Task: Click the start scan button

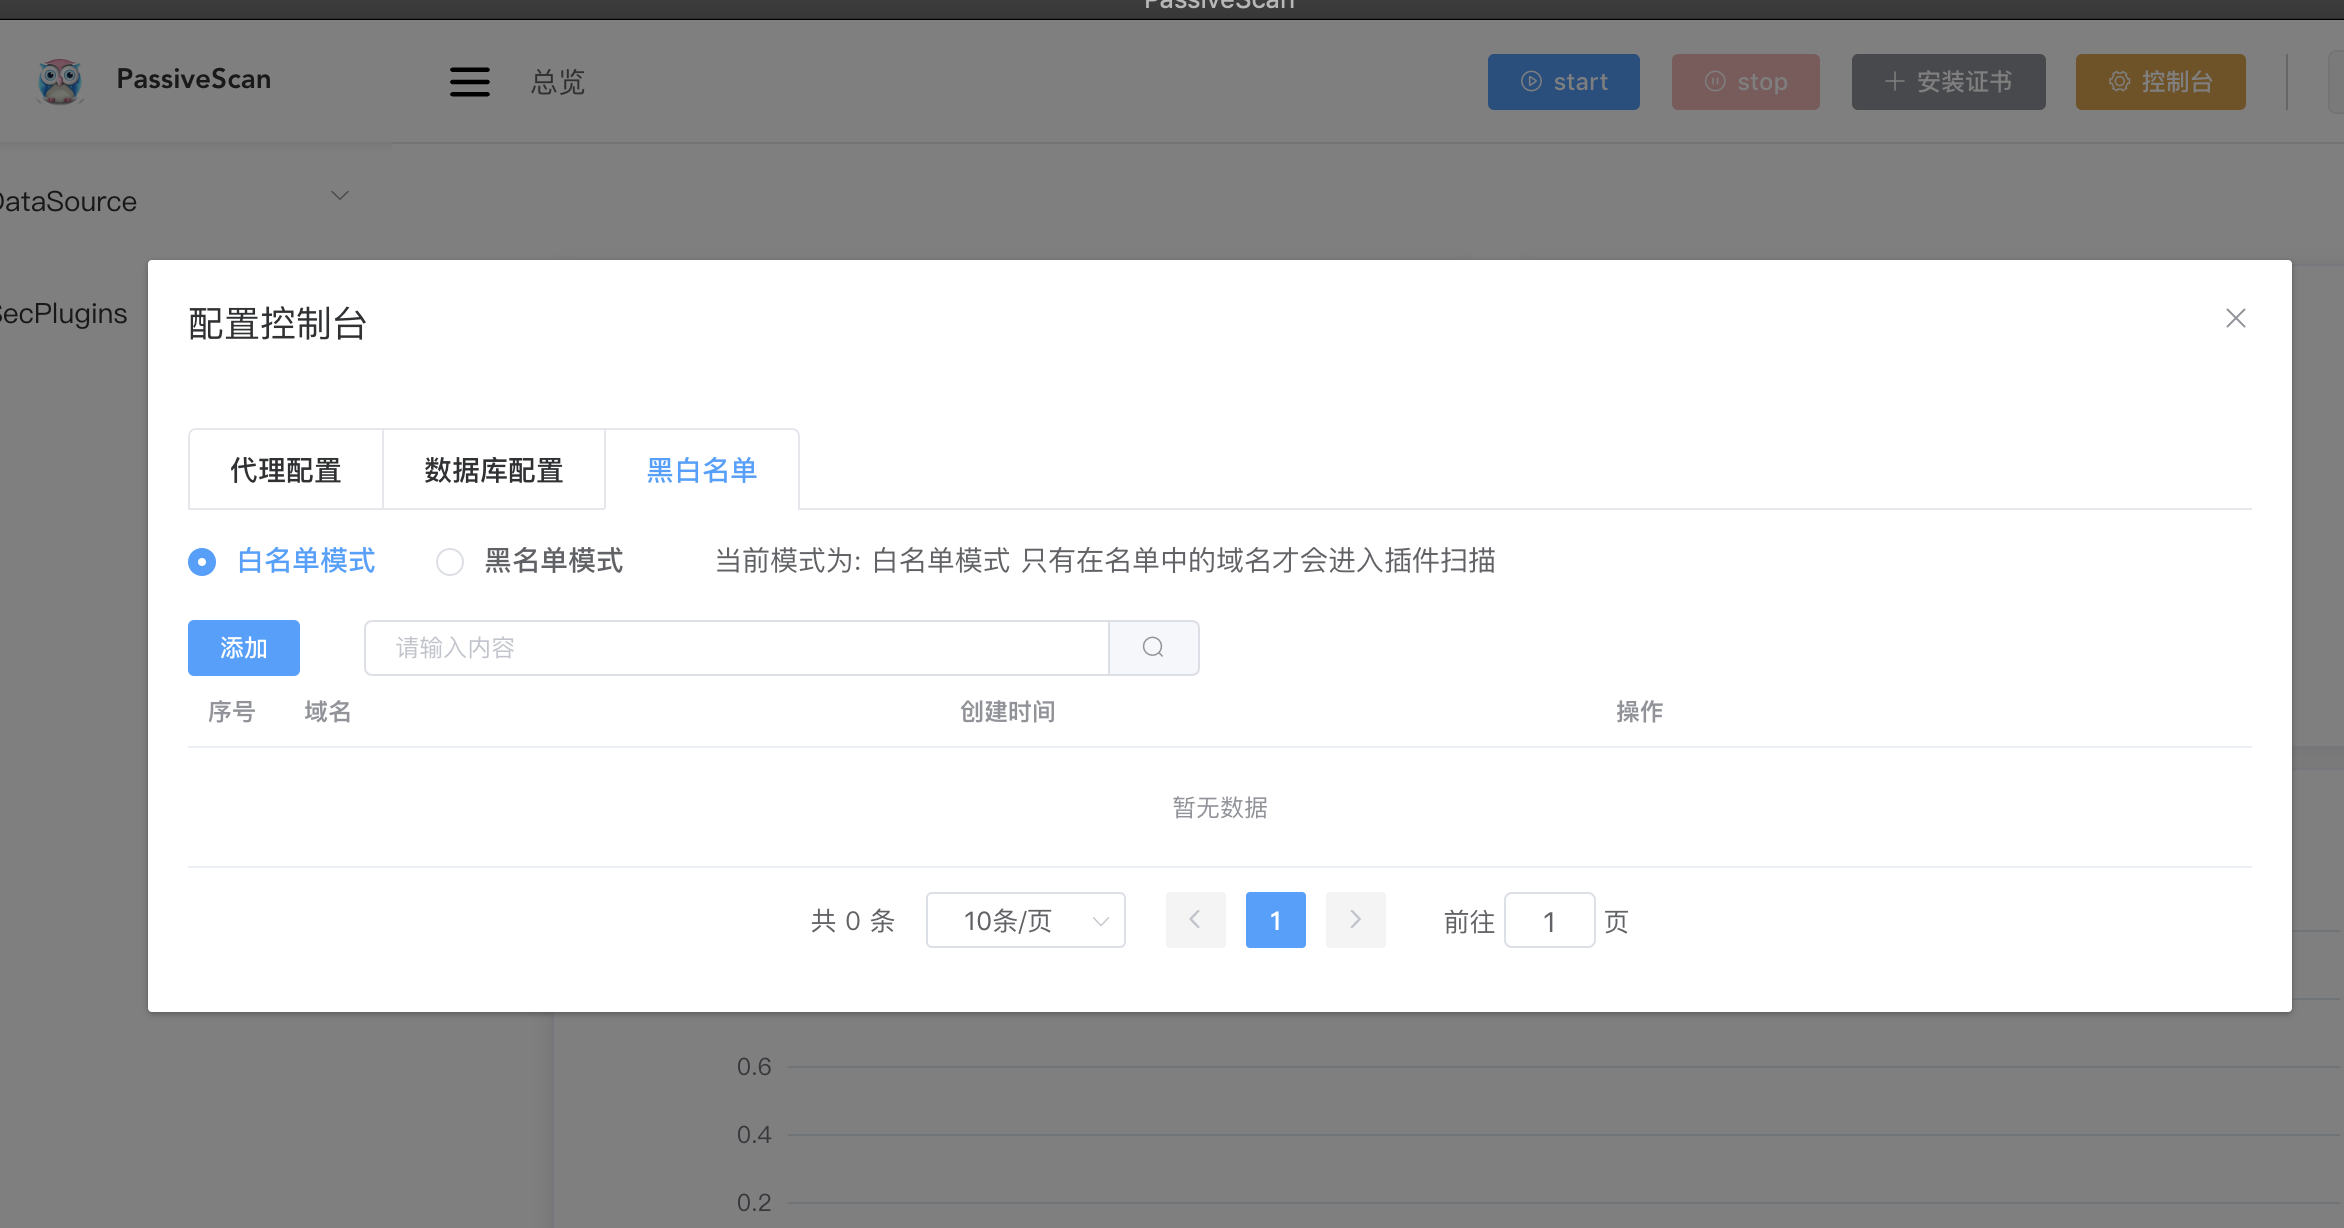Action: click(1563, 82)
